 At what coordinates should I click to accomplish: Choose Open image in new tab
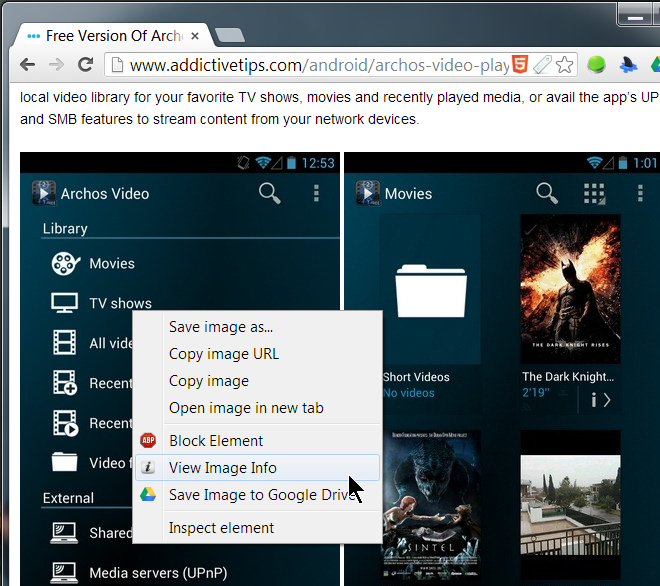click(257, 408)
